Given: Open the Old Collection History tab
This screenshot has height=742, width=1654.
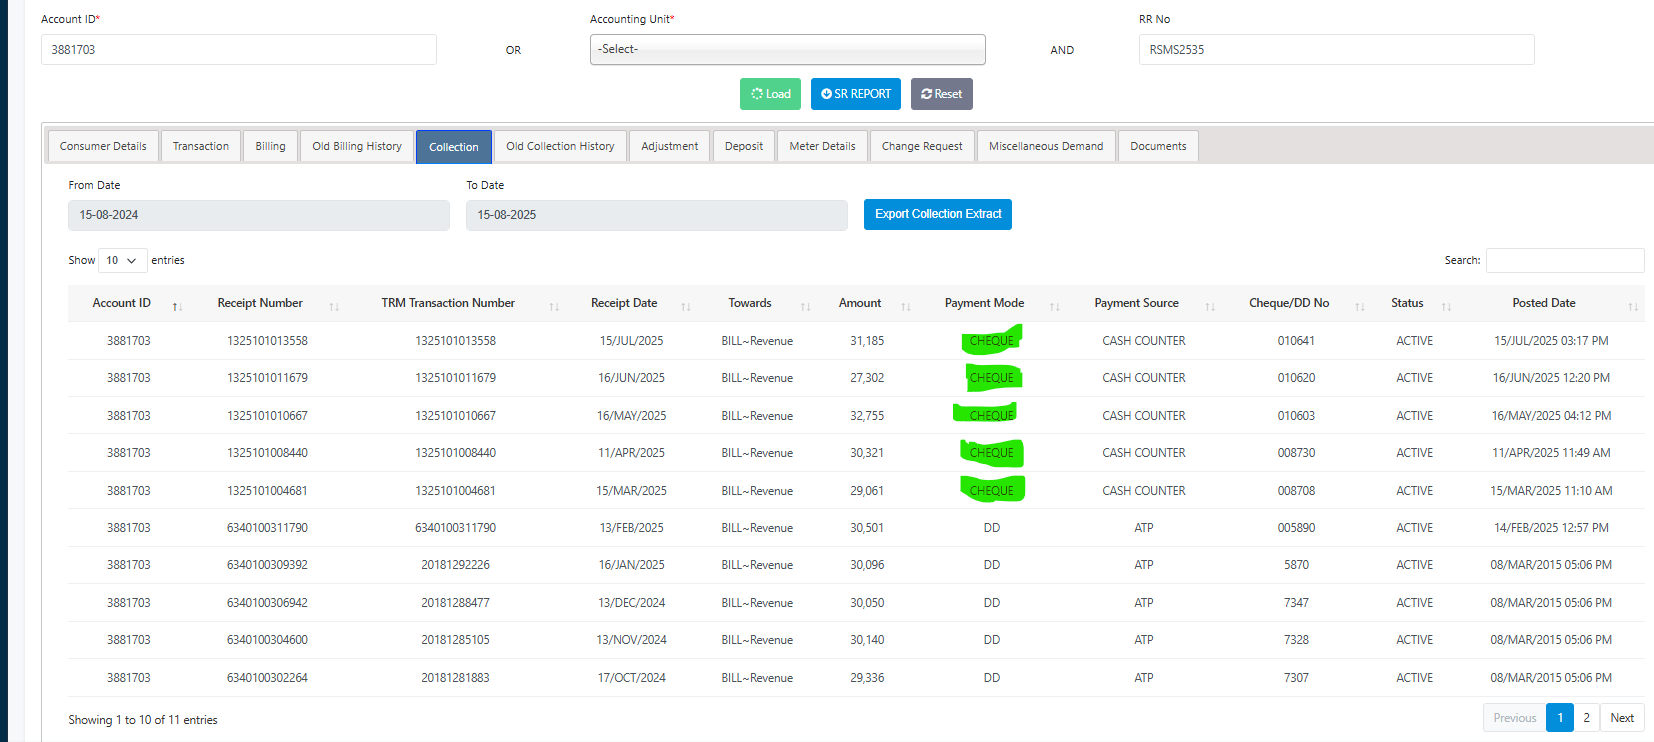Looking at the screenshot, I should 560,146.
